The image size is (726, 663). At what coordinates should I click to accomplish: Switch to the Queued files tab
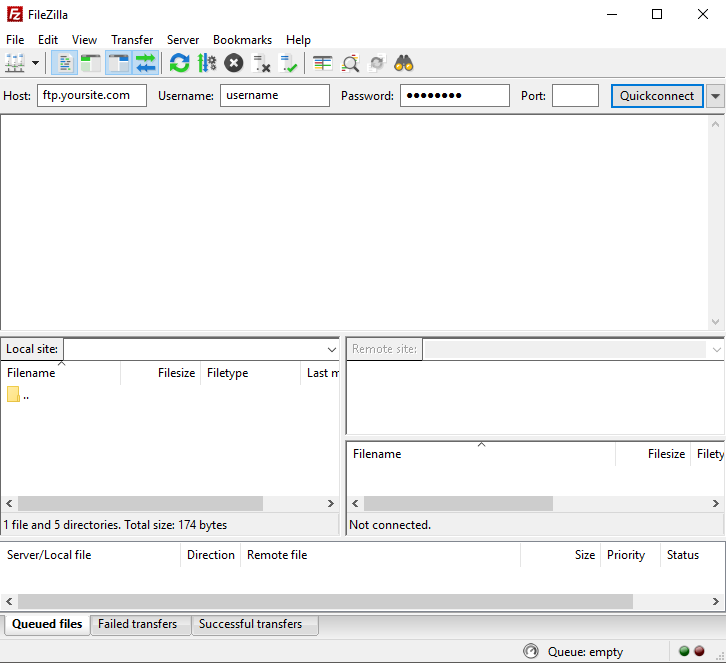[x=47, y=624]
